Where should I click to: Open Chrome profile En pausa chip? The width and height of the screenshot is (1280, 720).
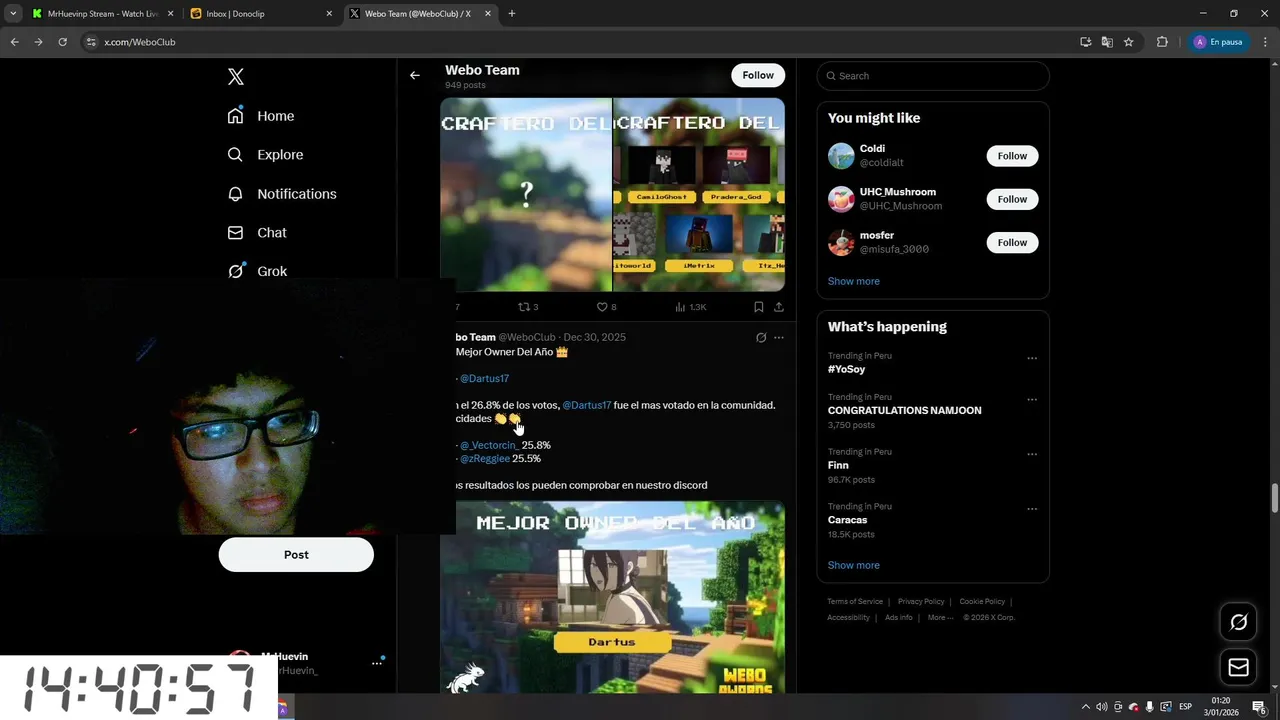pyautogui.click(x=1218, y=42)
